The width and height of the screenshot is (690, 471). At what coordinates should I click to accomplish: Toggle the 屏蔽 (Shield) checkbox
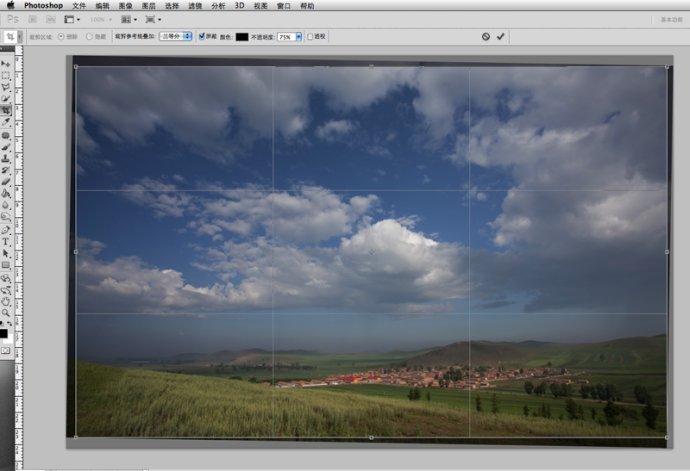pos(202,36)
